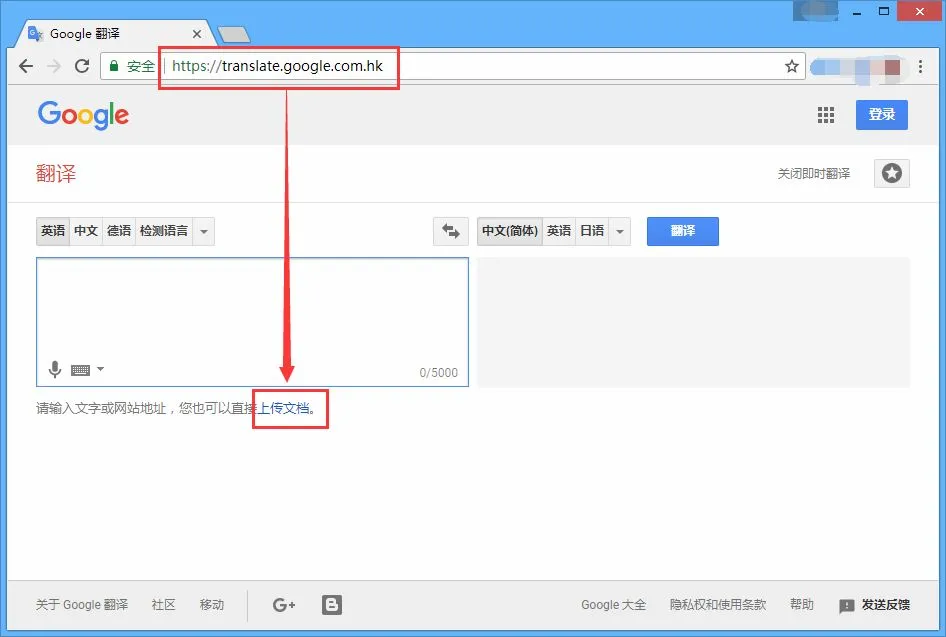
Task: Click the blue 翻译 button
Action: pos(682,231)
